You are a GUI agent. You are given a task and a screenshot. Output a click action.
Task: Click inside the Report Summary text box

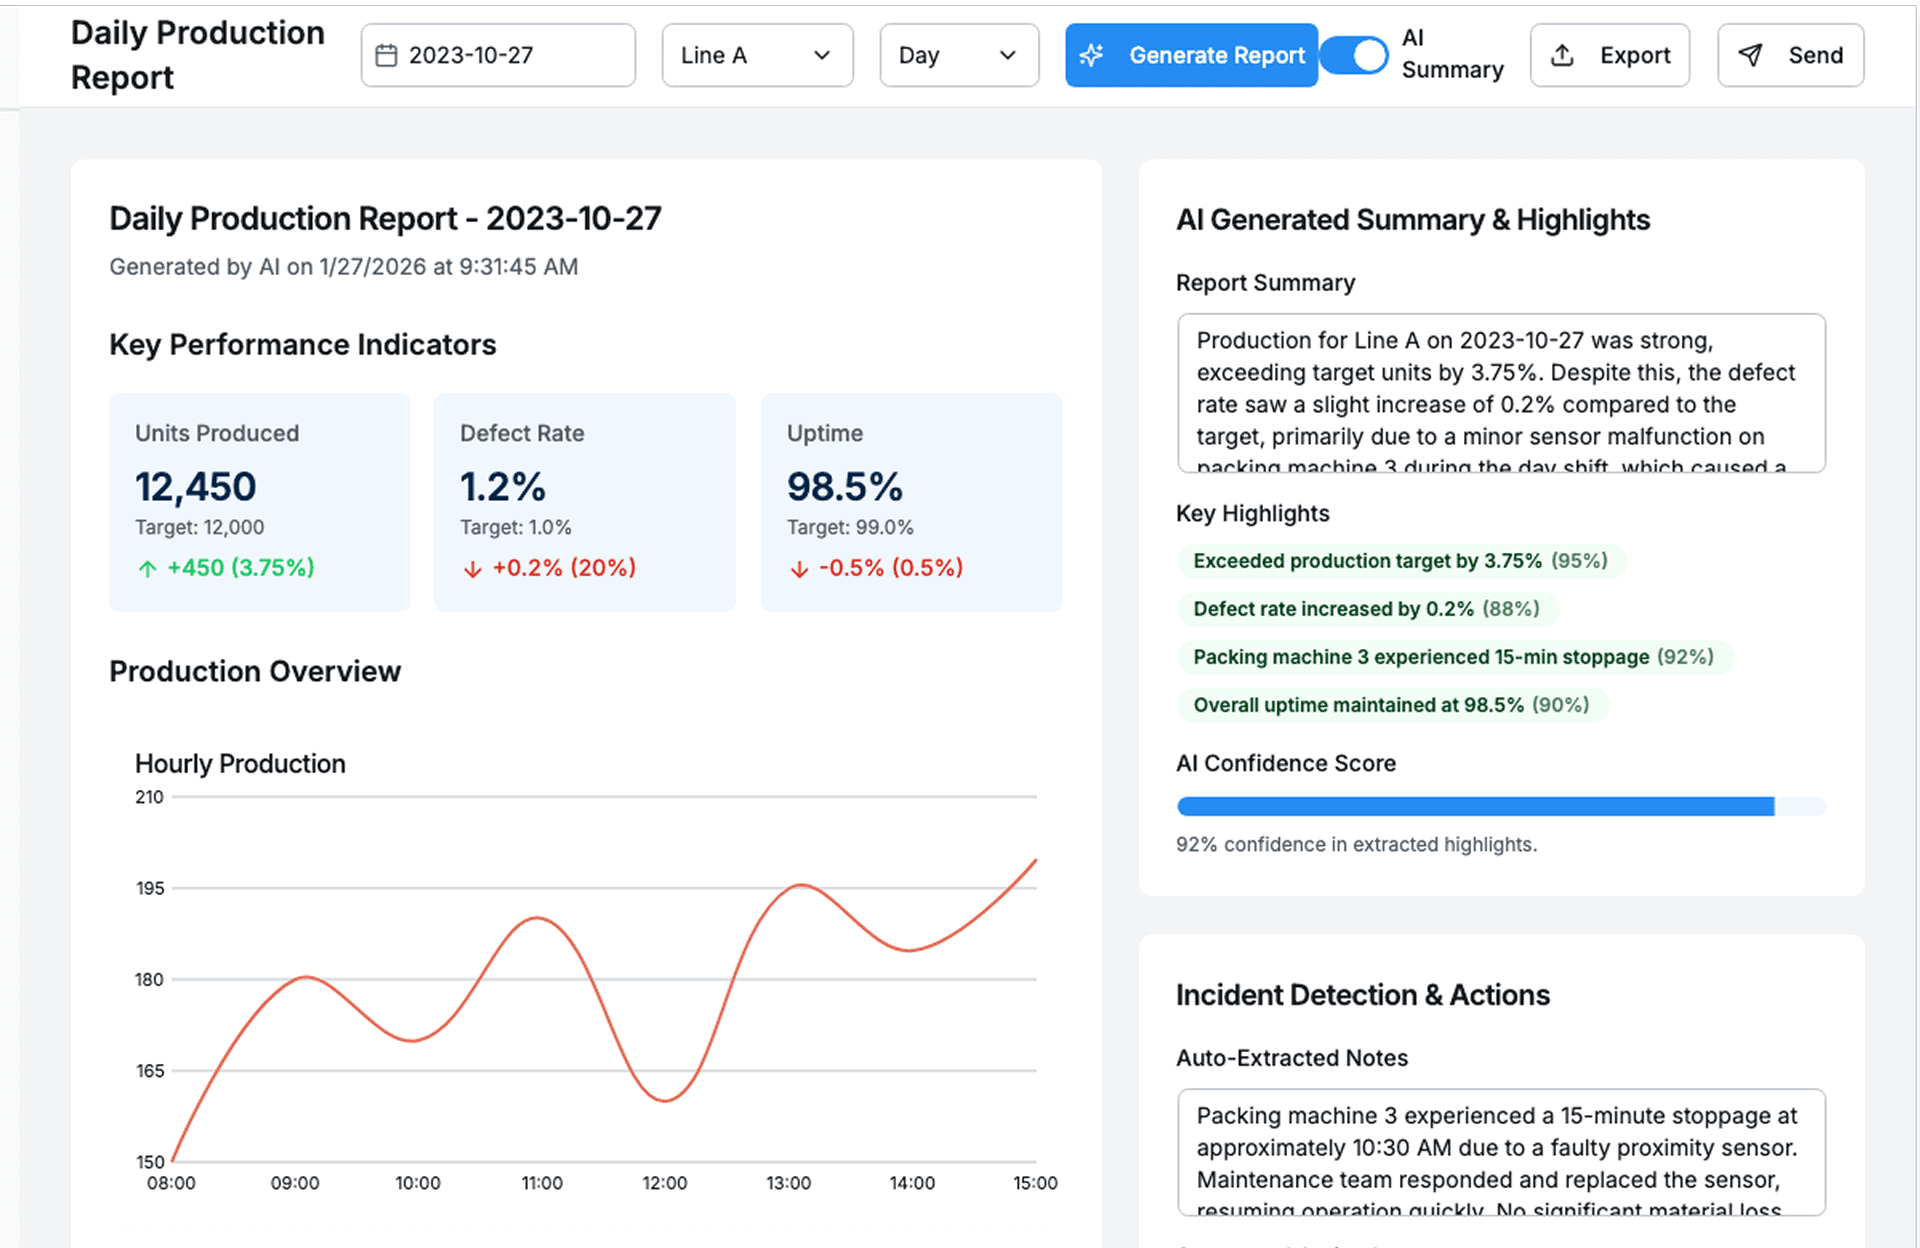[1500, 393]
